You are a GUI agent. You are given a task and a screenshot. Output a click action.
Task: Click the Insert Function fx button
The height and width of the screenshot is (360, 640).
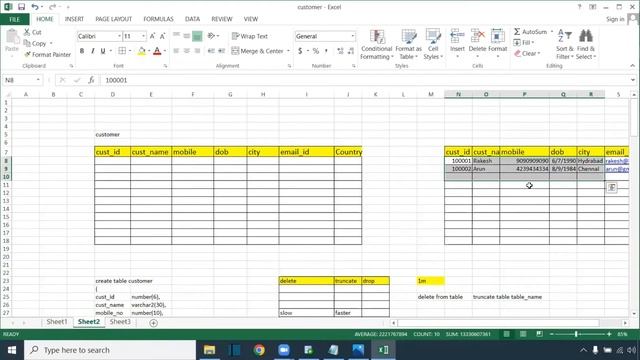click(91, 80)
